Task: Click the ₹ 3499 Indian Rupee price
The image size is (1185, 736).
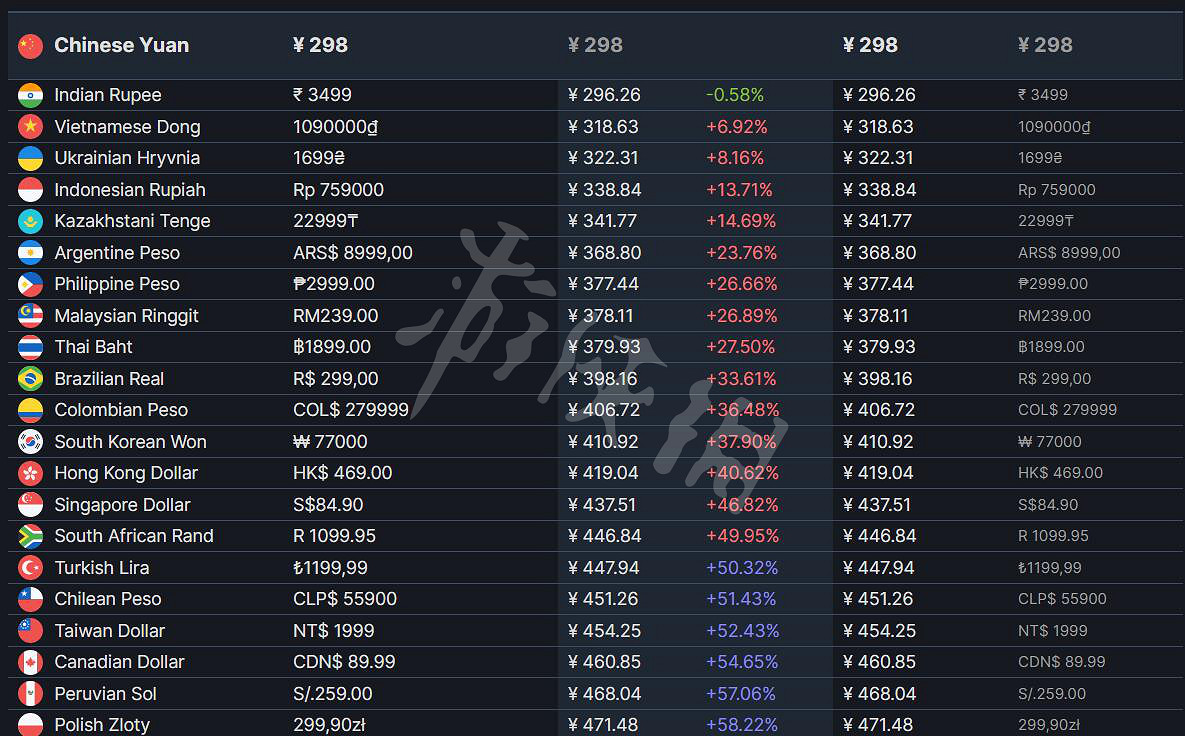Action: [x=322, y=95]
